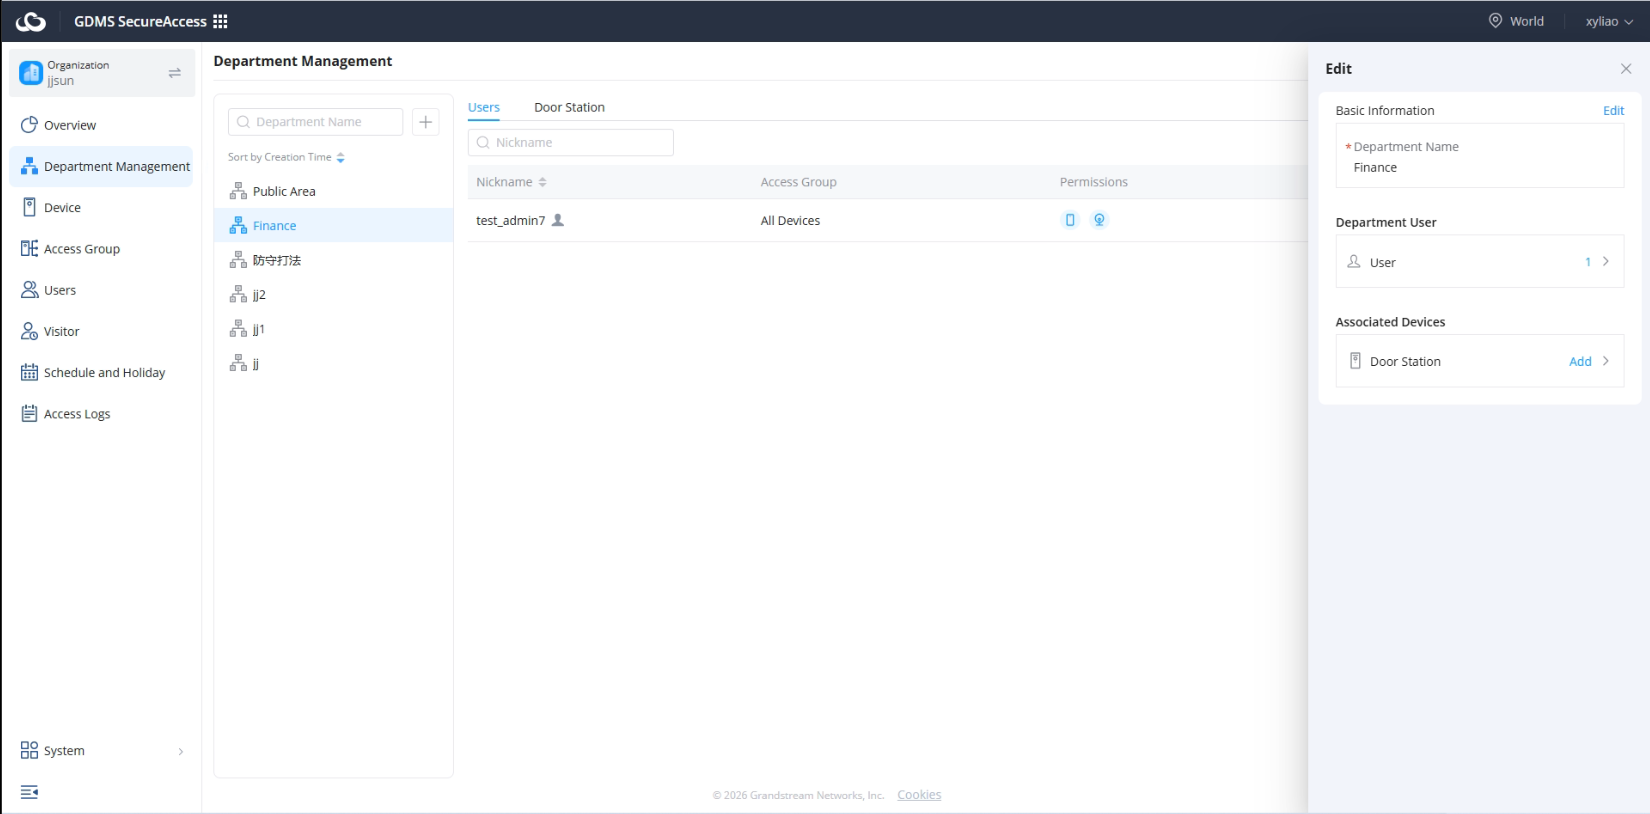
Task: Click the Finance value under Department Name
Action: click(1375, 168)
